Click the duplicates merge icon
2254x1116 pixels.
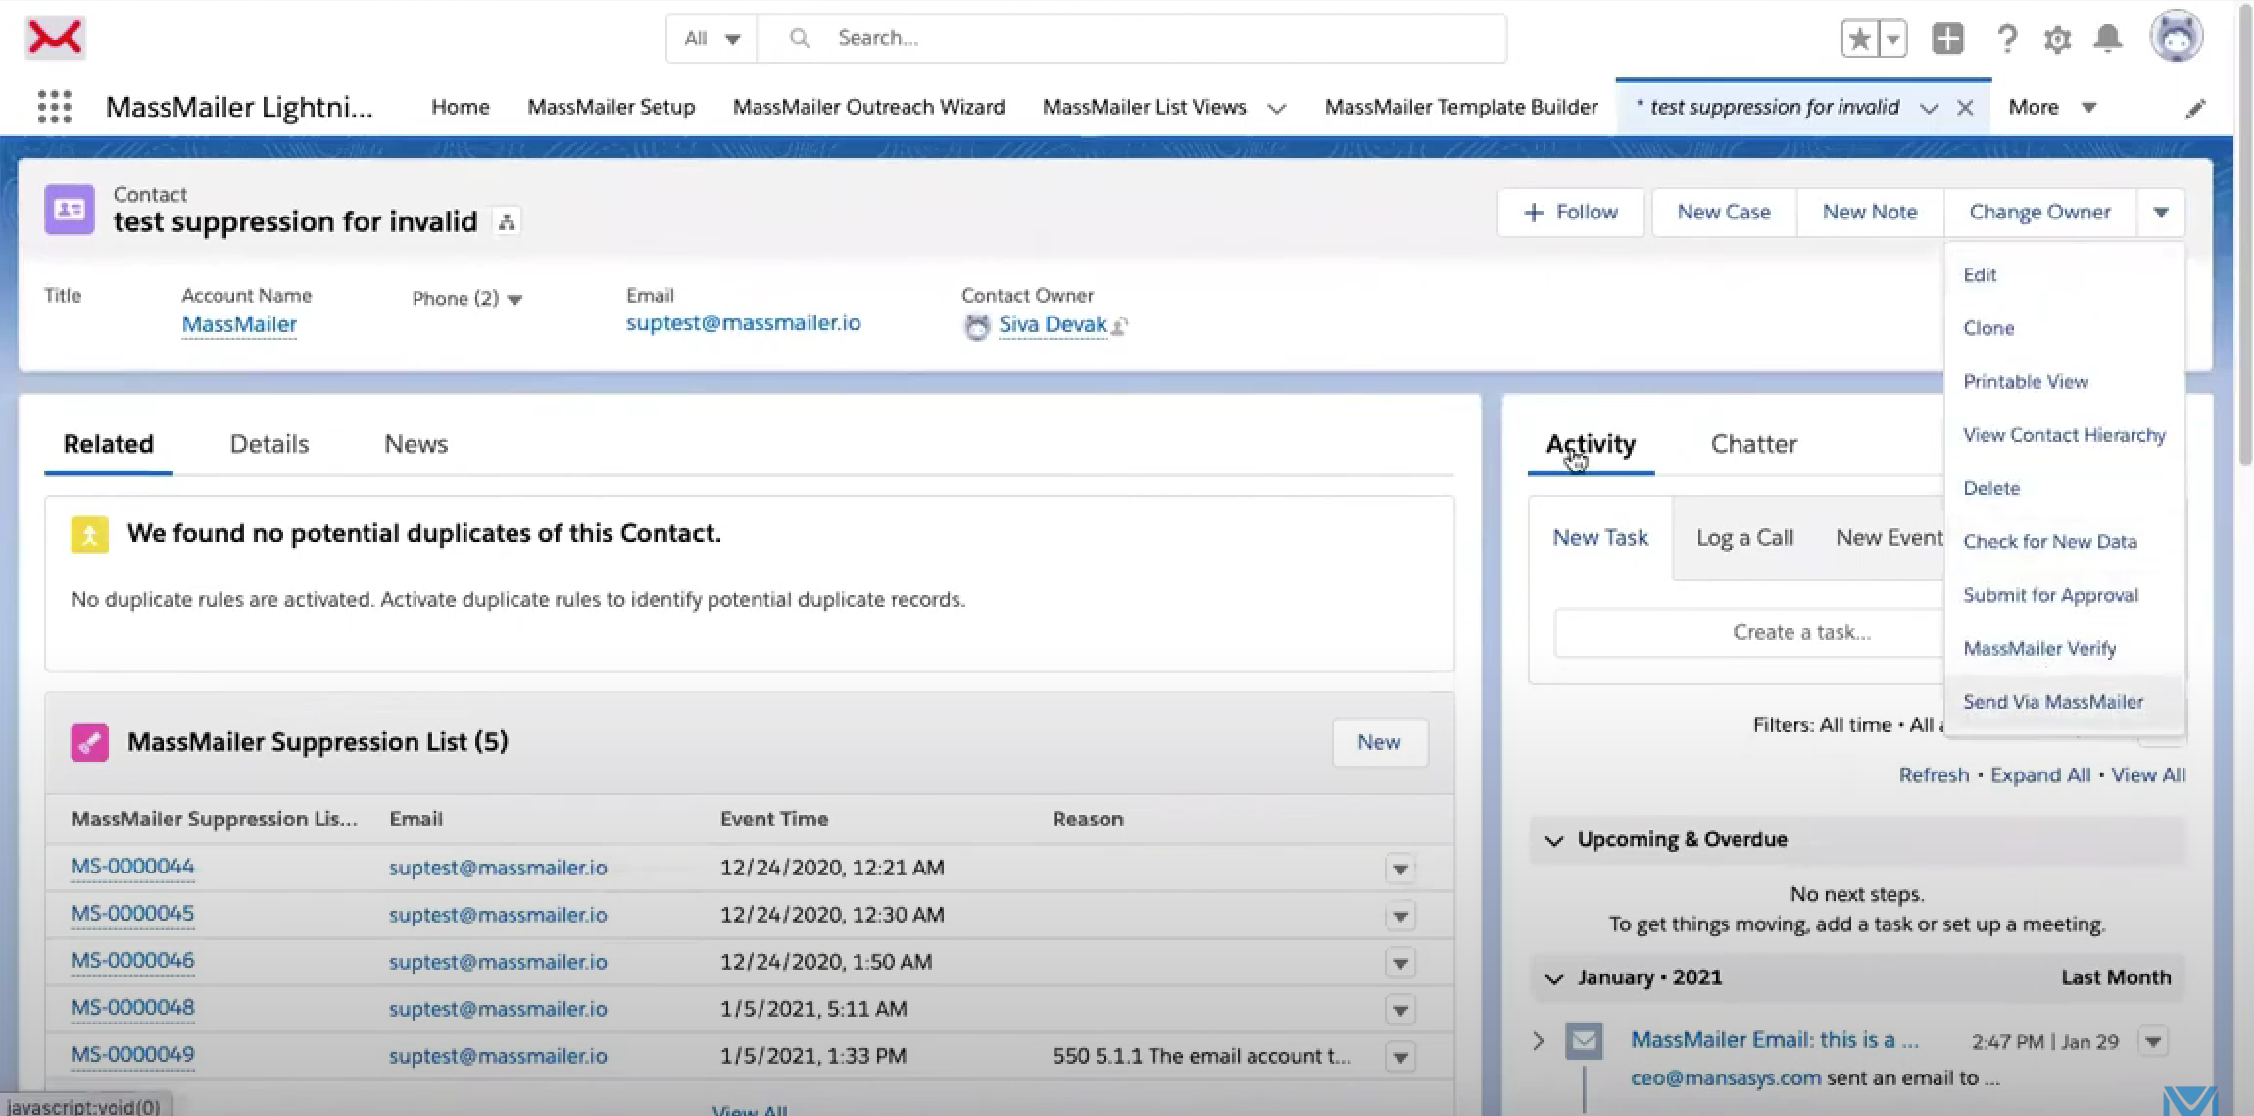[x=89, y=534]
